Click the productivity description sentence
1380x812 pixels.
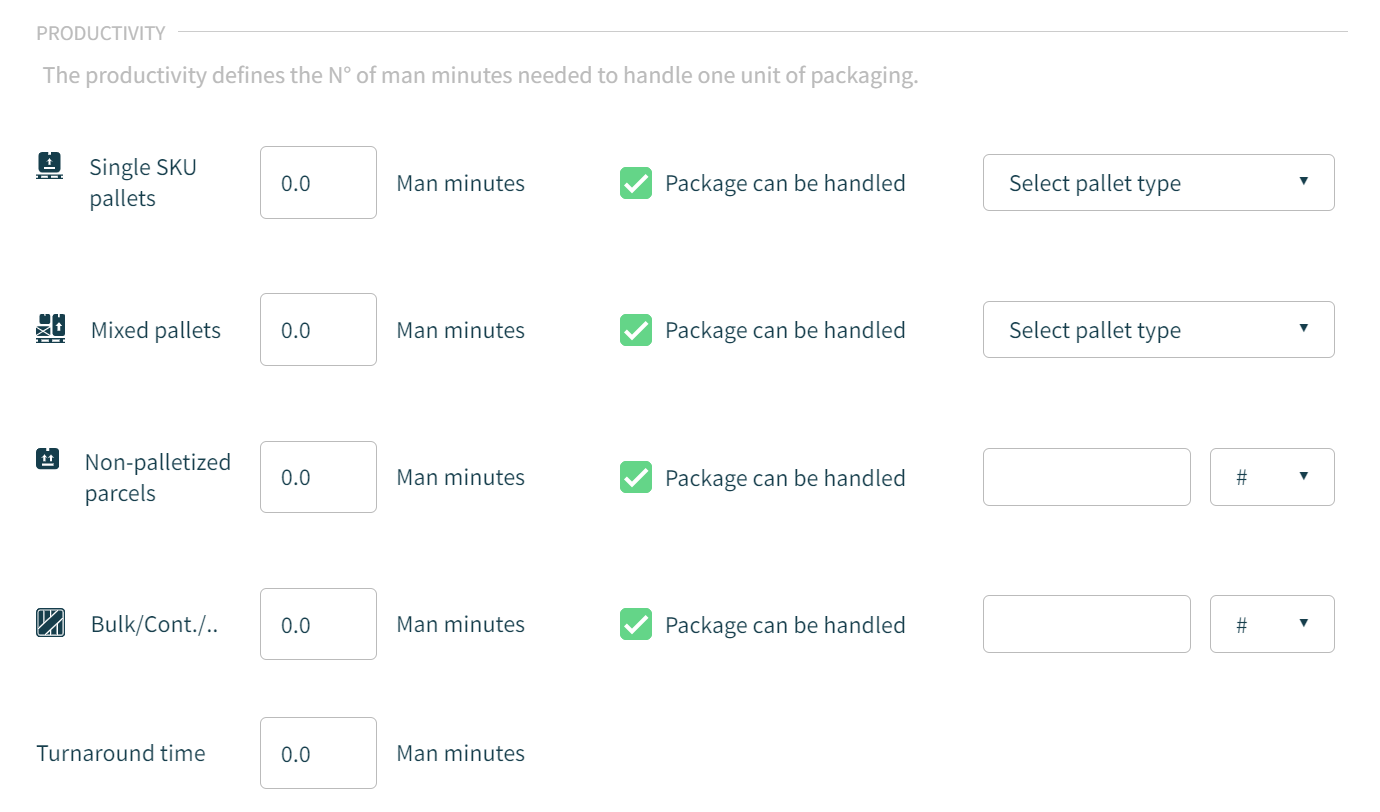pyautogui.click(x=480, y=76)
